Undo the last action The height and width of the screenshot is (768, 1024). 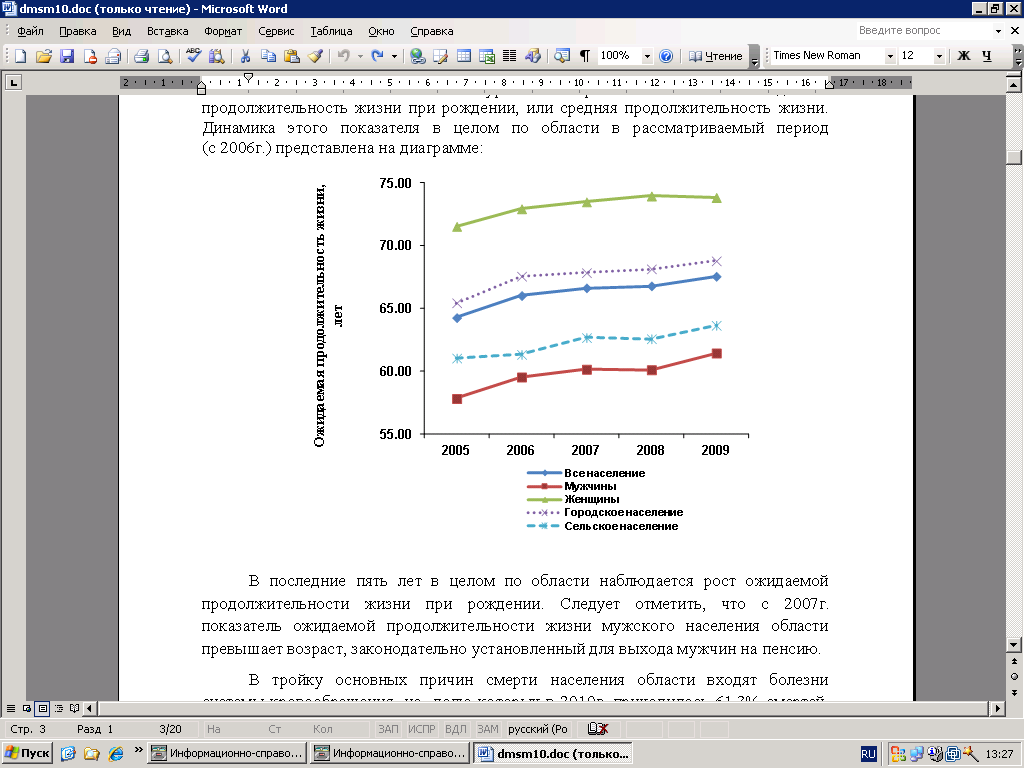coord(344,56)
